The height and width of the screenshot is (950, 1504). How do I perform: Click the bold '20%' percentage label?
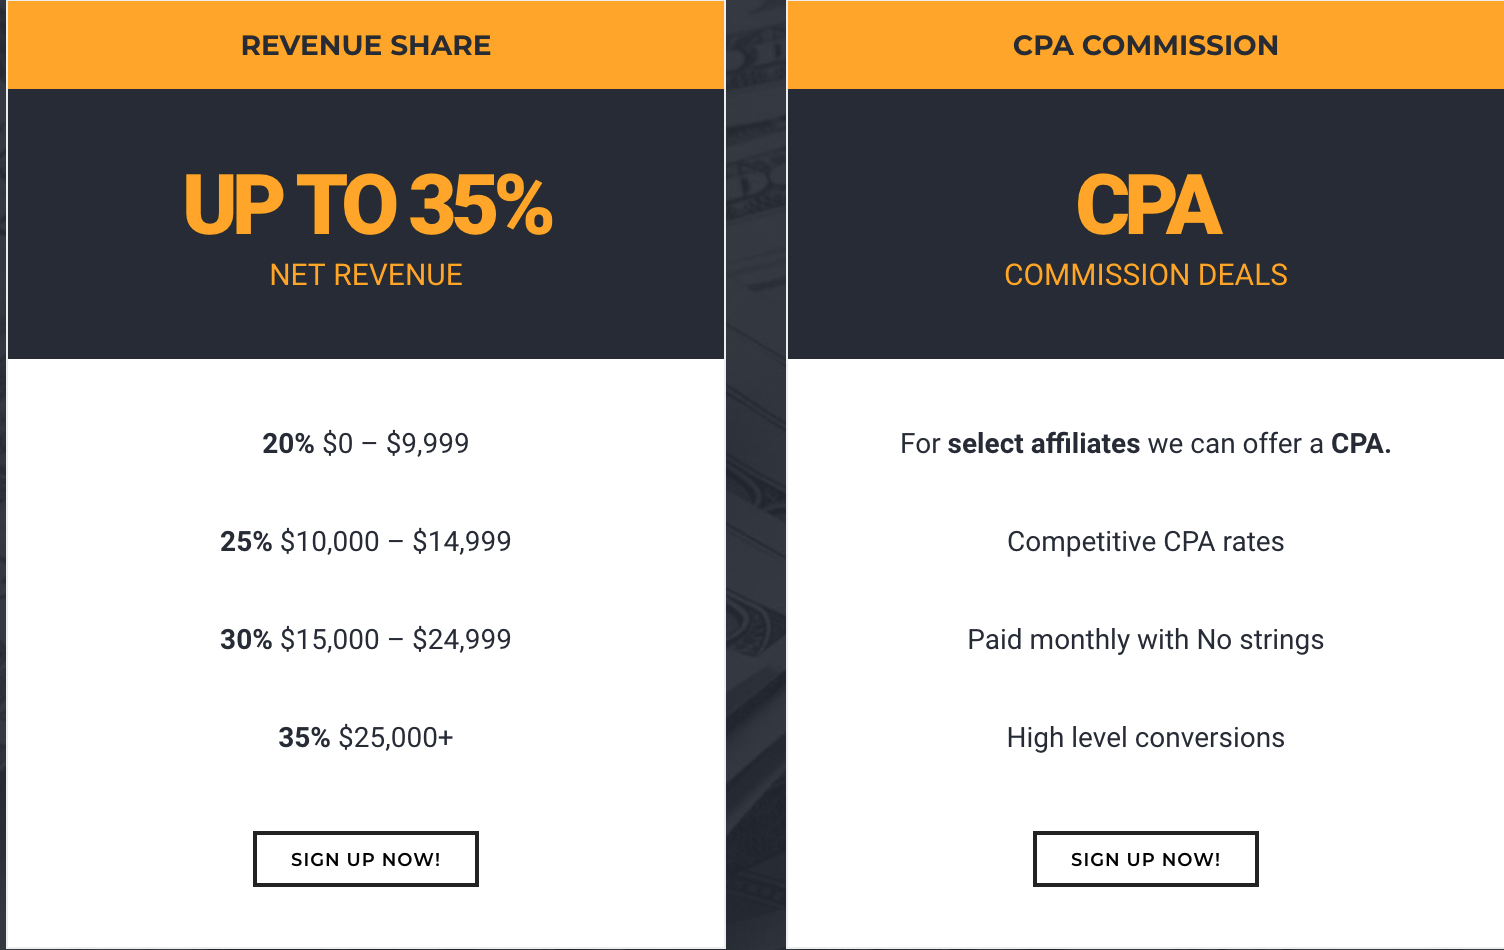point(288,443)
